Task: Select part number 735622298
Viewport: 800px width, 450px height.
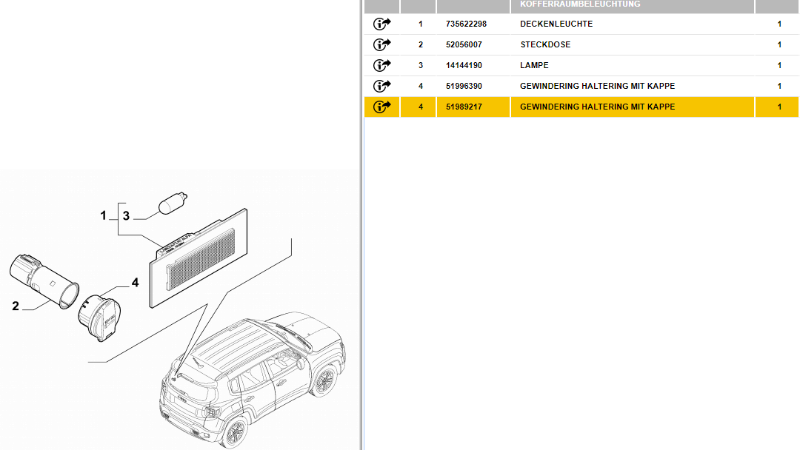Action: (466, 23)
